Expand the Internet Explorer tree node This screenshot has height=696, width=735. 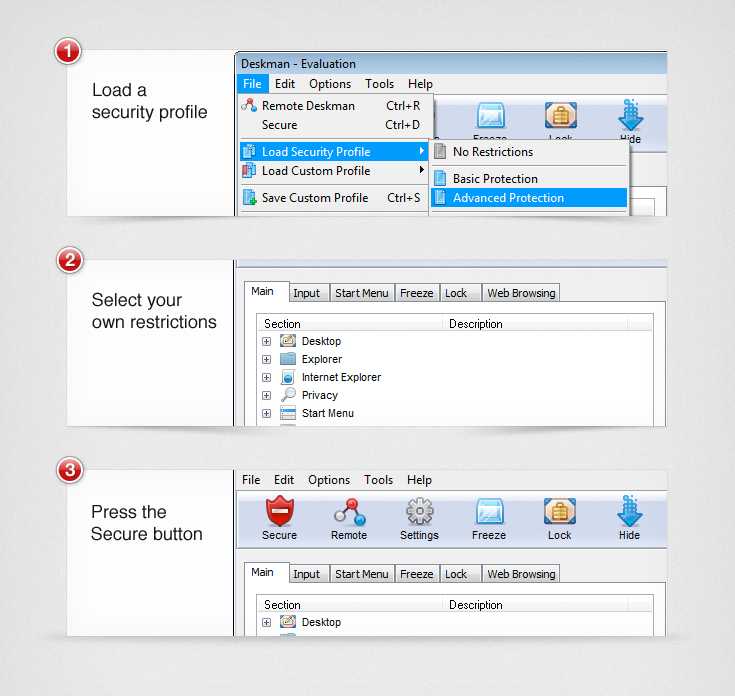point(266,377)
